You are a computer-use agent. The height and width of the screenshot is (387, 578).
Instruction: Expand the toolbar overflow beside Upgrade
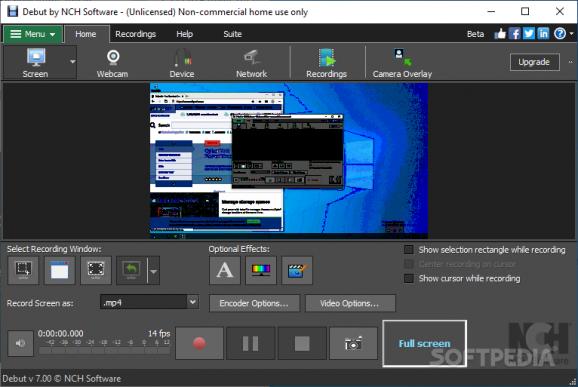click(x=571, y=62)
